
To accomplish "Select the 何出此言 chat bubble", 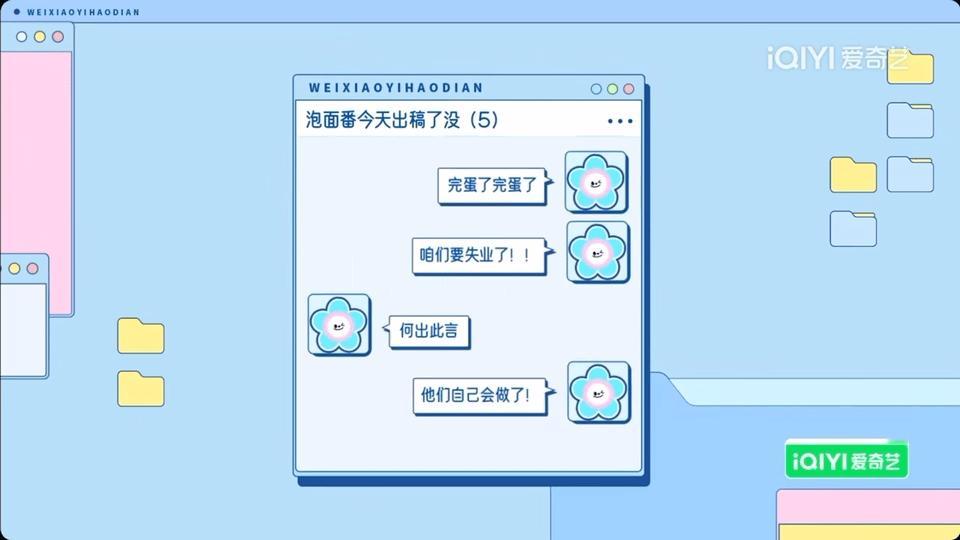I will (429, 331).
